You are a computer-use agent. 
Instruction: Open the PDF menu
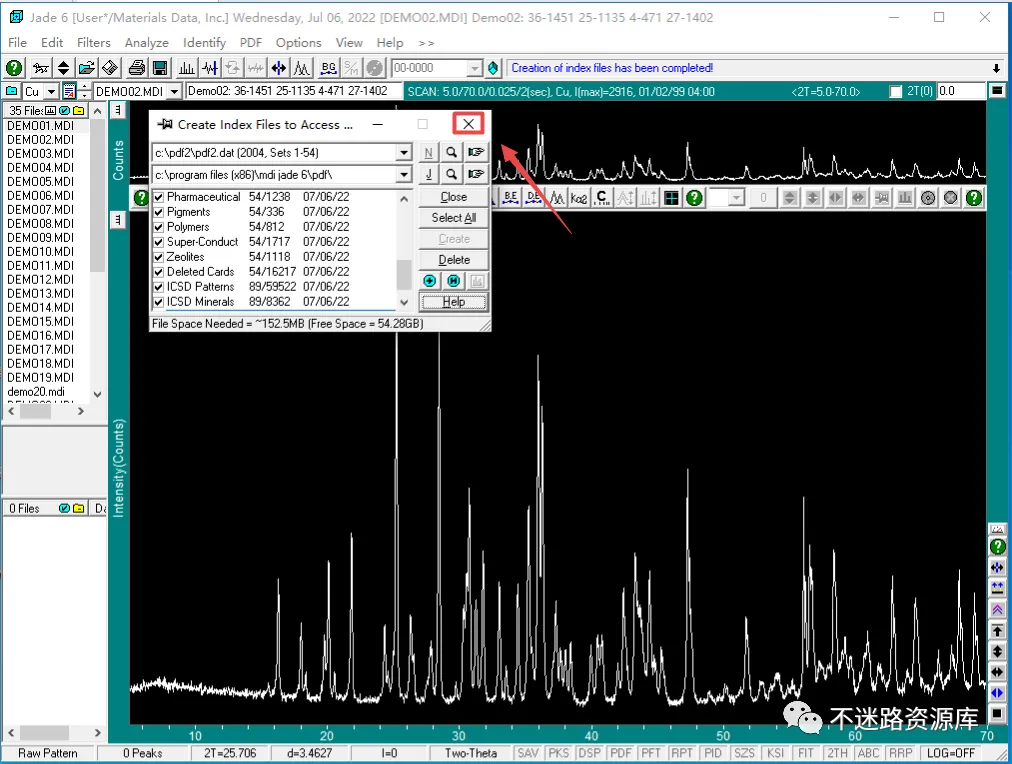(250, 43)
